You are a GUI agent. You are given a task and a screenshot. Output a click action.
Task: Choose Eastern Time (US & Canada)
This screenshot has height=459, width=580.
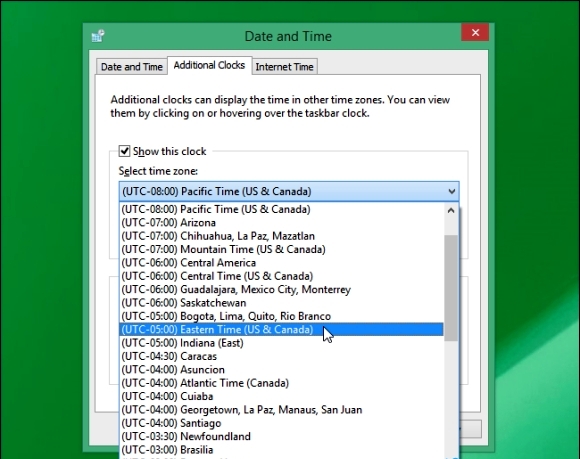(281, 330)
